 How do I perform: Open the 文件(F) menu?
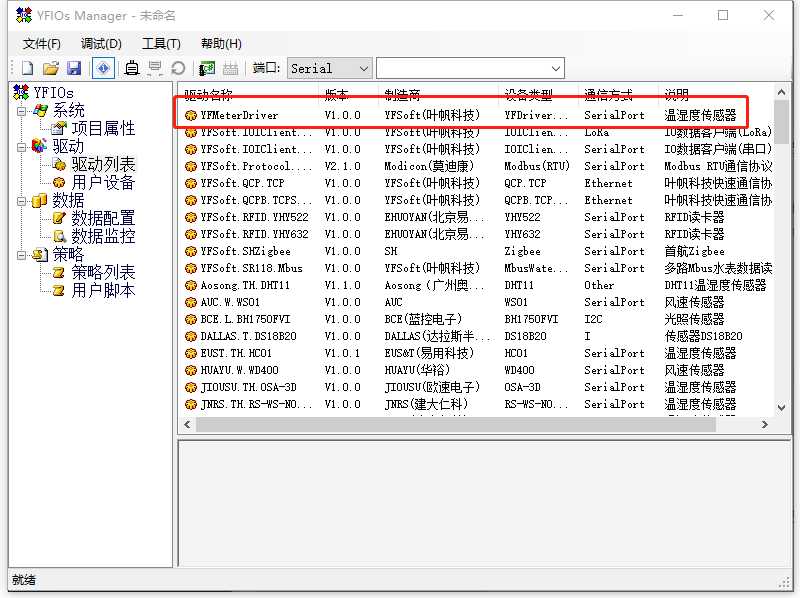(x=41, y=43)
